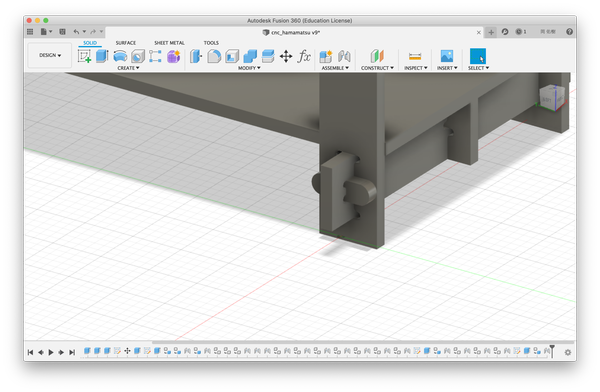The image size is (600, 392).
Task: Click the New Component icon
Action: click(x=326, y=56)
